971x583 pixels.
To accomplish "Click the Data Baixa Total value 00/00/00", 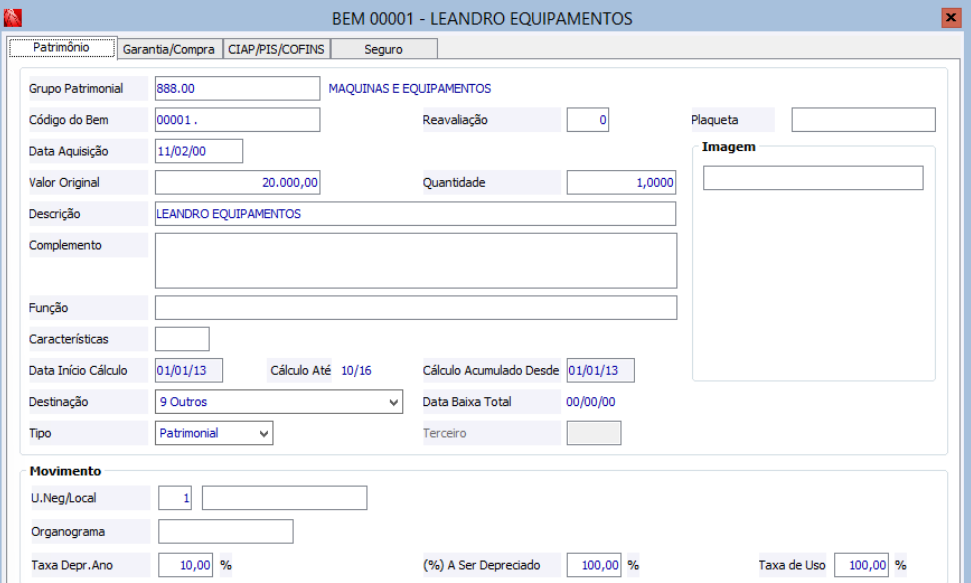I will click(x=591, y=401).
